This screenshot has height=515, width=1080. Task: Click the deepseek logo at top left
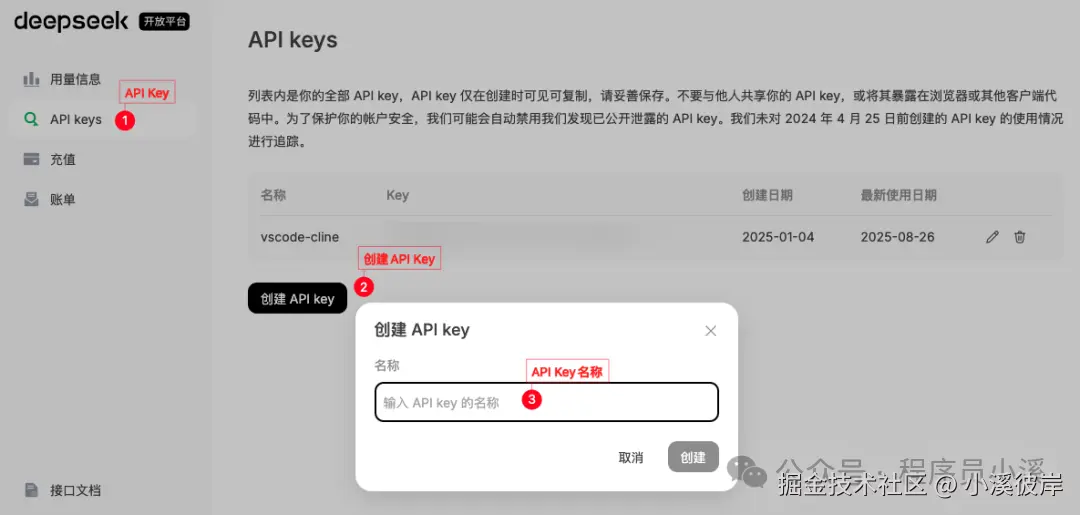coord(71,22)
